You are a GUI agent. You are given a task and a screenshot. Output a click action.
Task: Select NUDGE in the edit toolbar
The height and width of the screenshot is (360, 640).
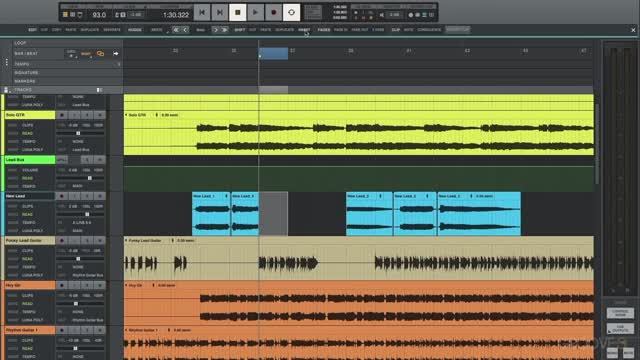point(135,30)
